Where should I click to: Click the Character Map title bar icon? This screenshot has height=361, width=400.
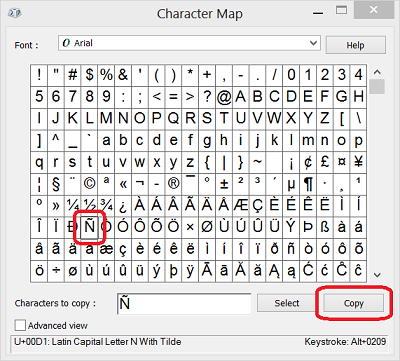click(x=15, y=13)
